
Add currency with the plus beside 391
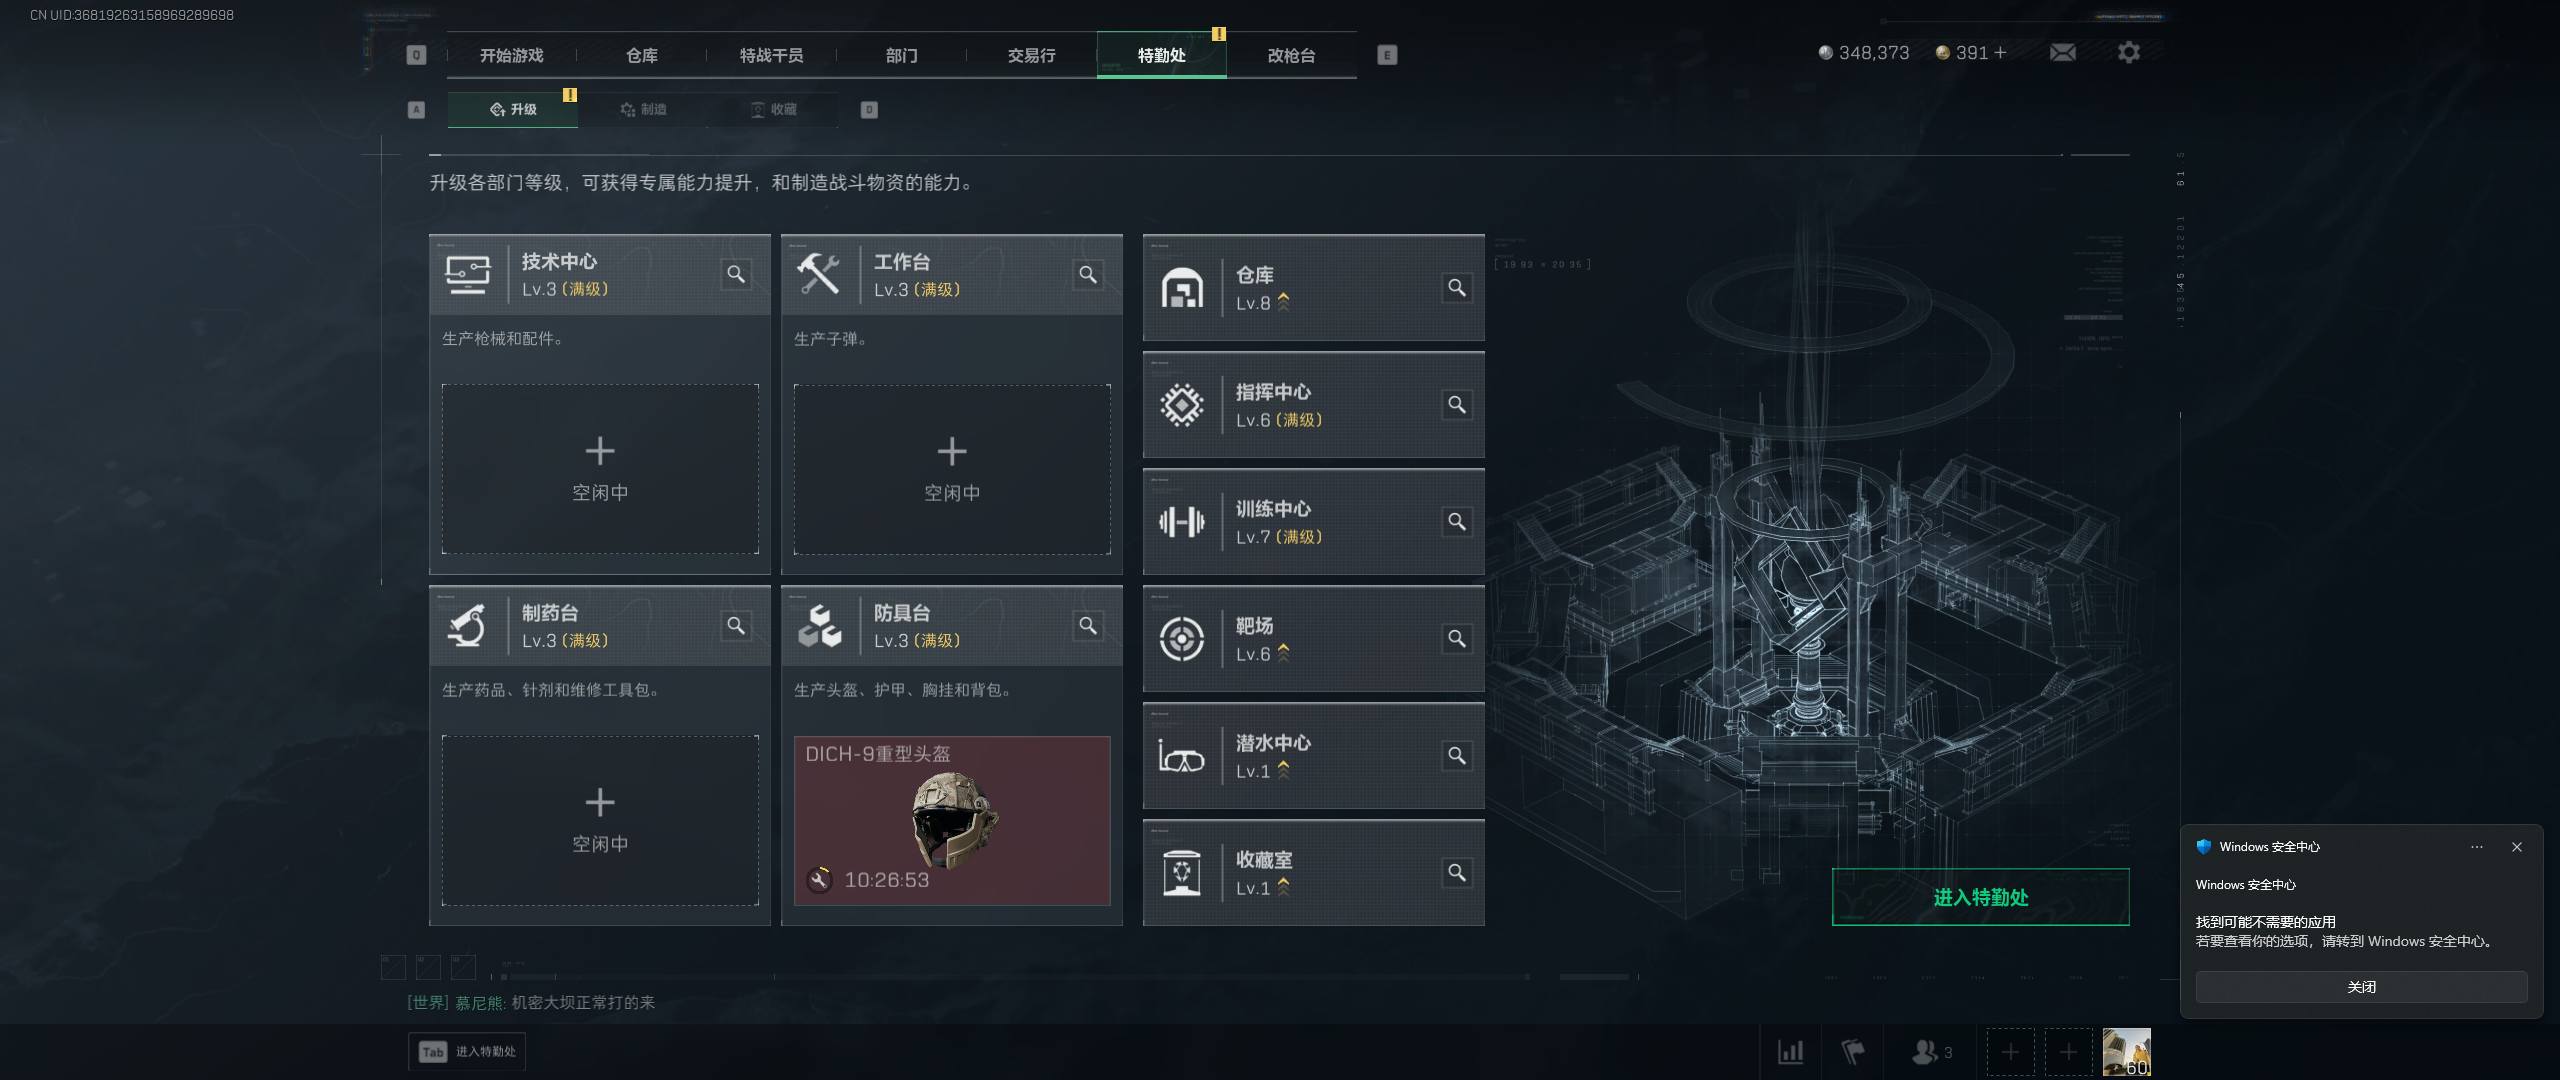tap(2000, 52)
